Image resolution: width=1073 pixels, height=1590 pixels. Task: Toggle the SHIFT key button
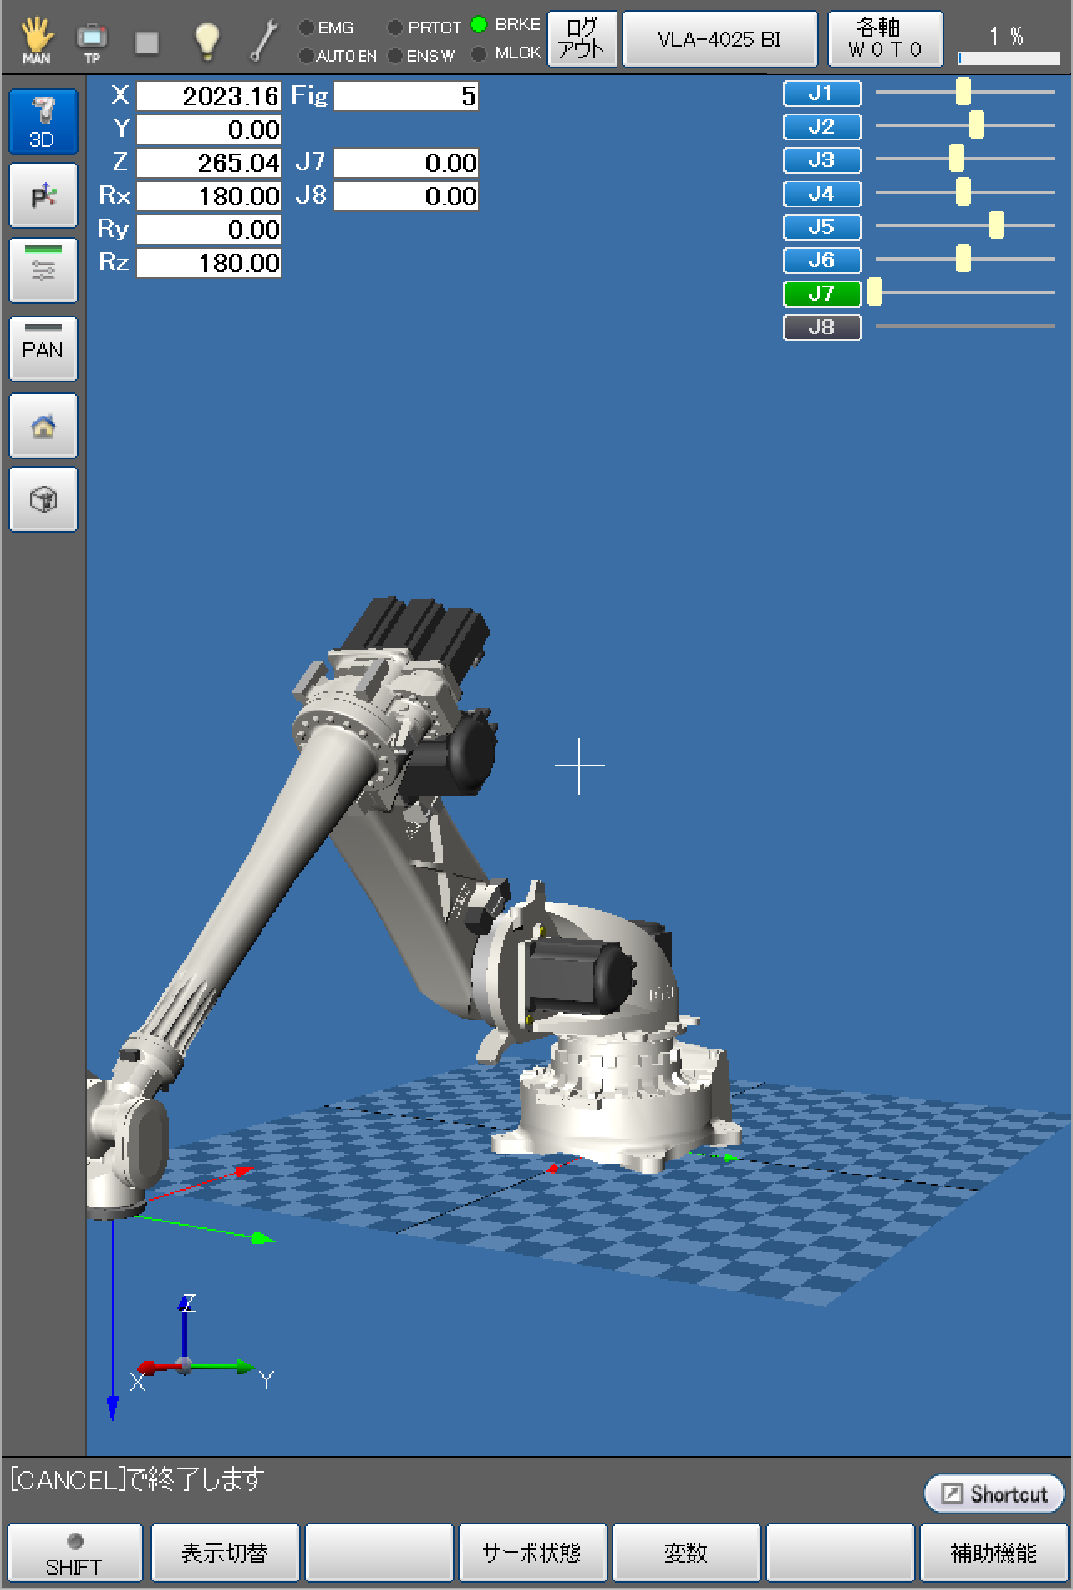coord(75,1553)
